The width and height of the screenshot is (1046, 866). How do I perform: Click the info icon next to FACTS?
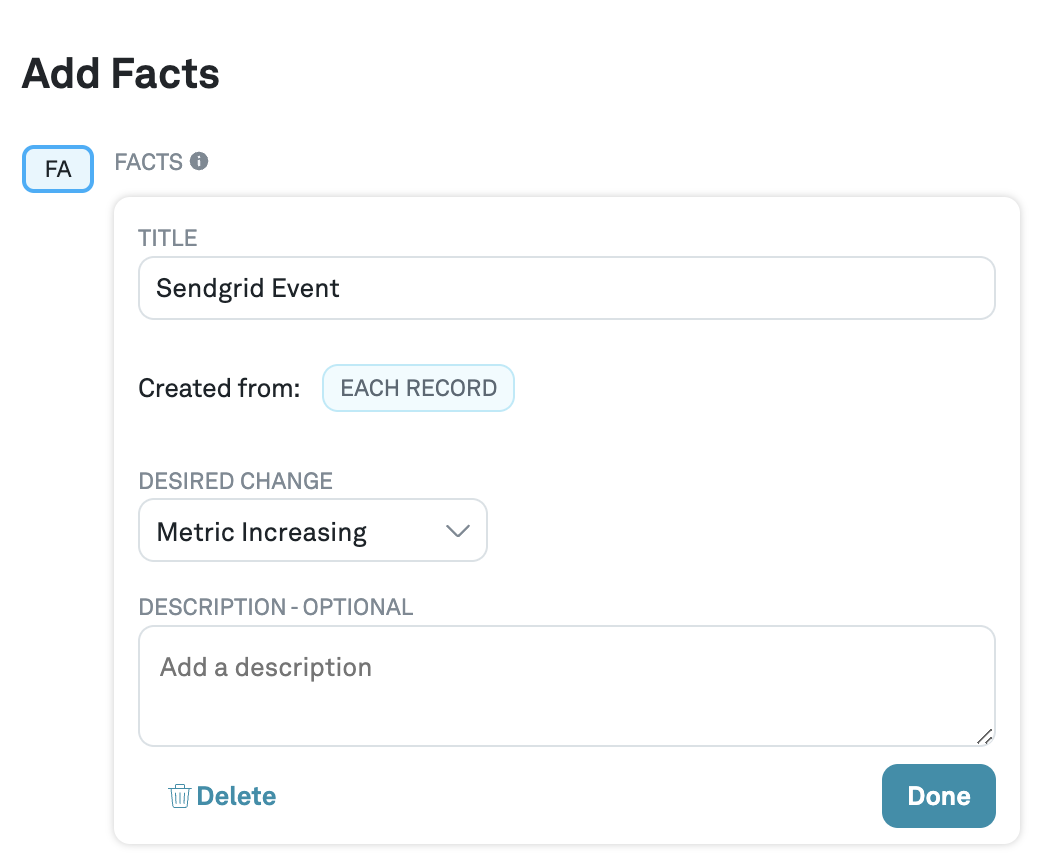pos(198,161)
